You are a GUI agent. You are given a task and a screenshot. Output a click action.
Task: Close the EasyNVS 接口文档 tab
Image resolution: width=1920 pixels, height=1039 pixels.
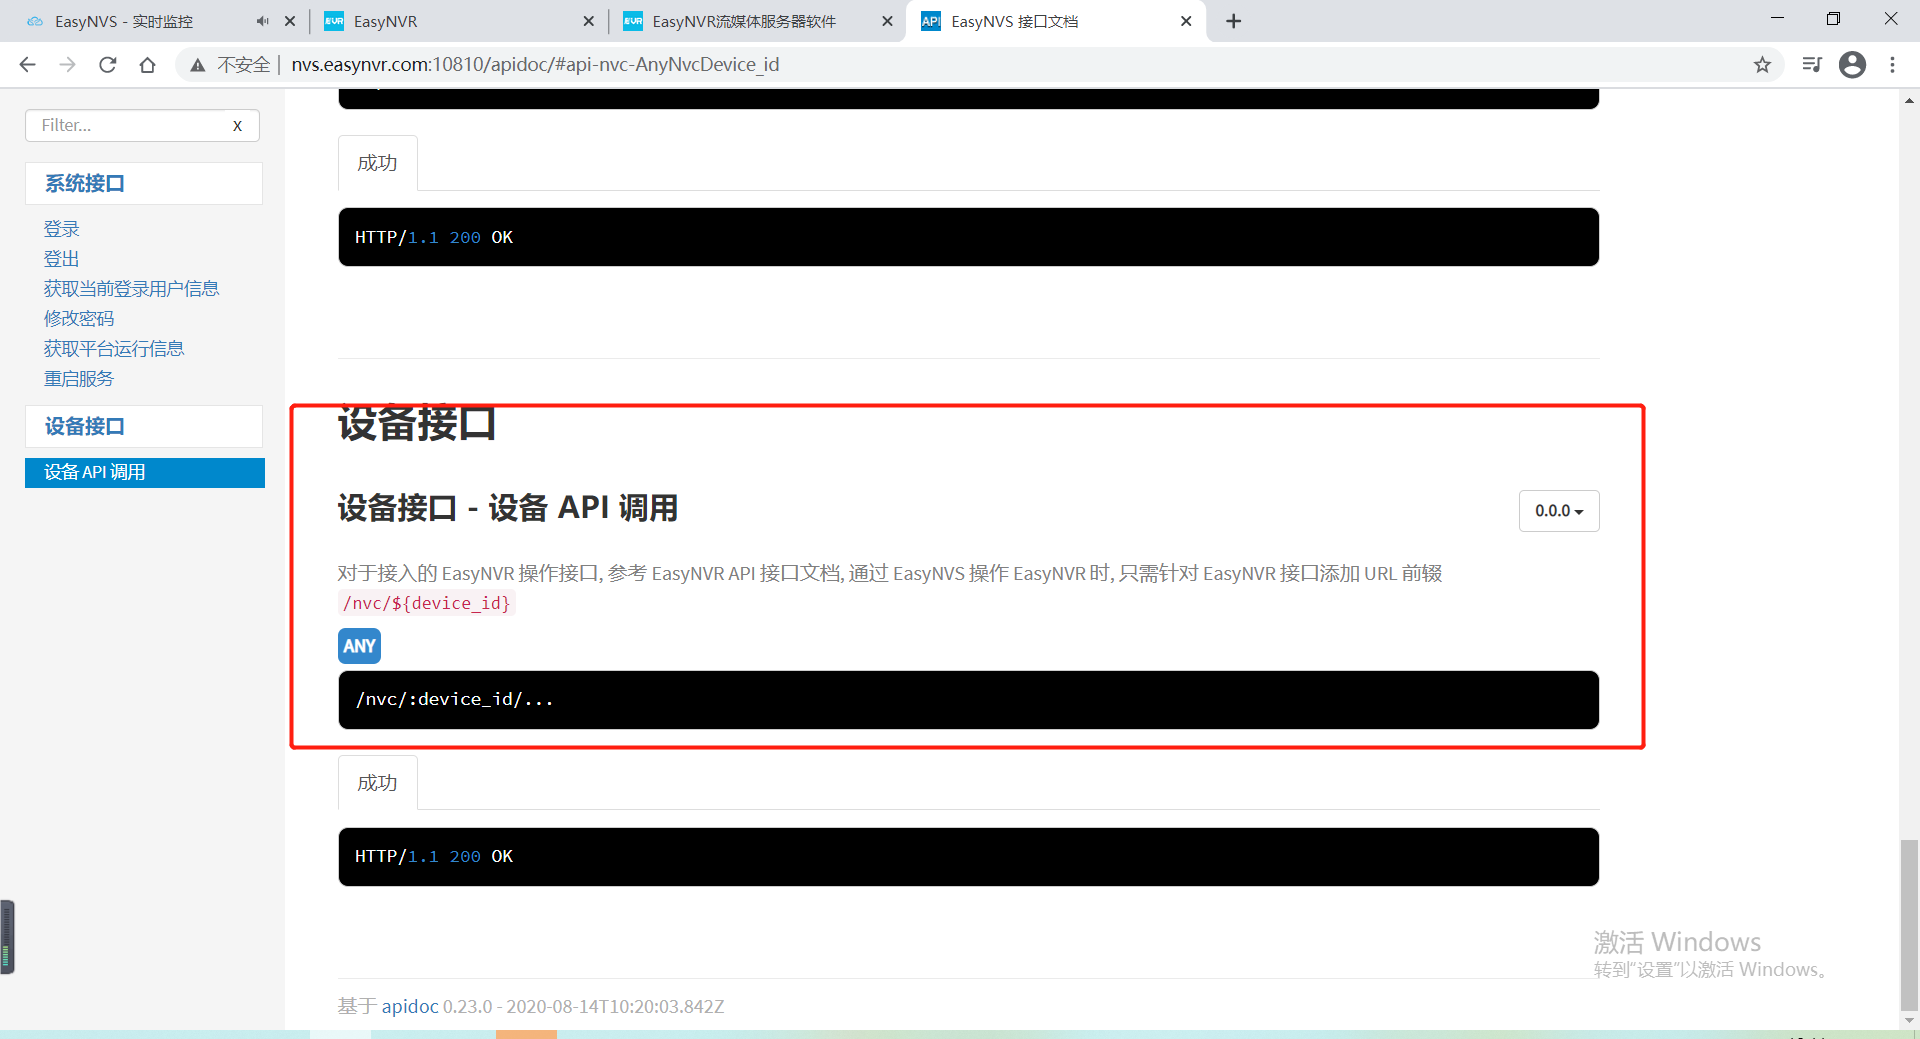point(1186,21)
